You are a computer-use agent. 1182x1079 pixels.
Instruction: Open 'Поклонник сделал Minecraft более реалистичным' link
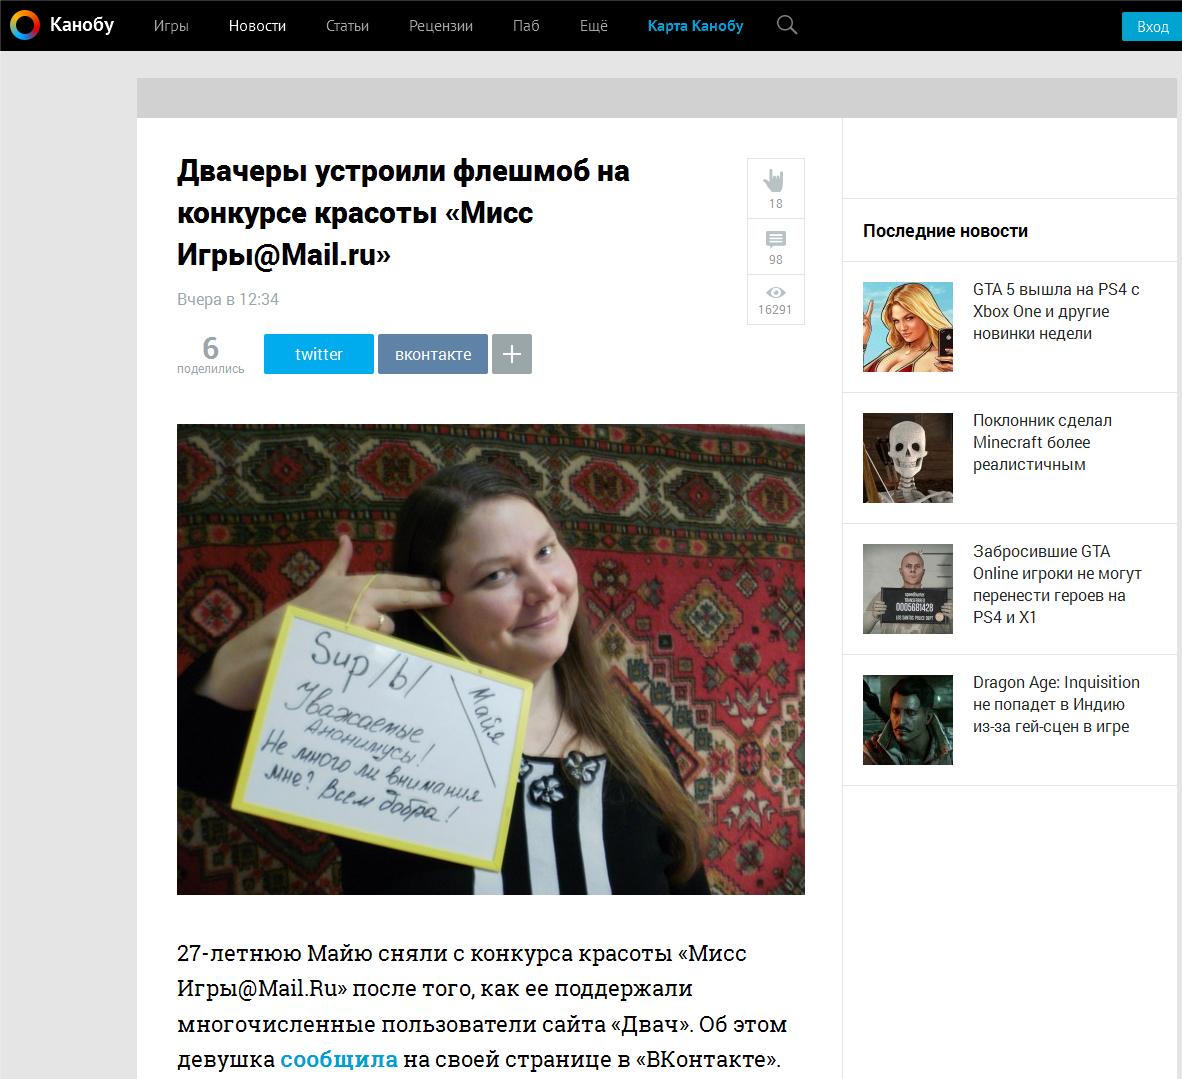(x=1043, y=443)
